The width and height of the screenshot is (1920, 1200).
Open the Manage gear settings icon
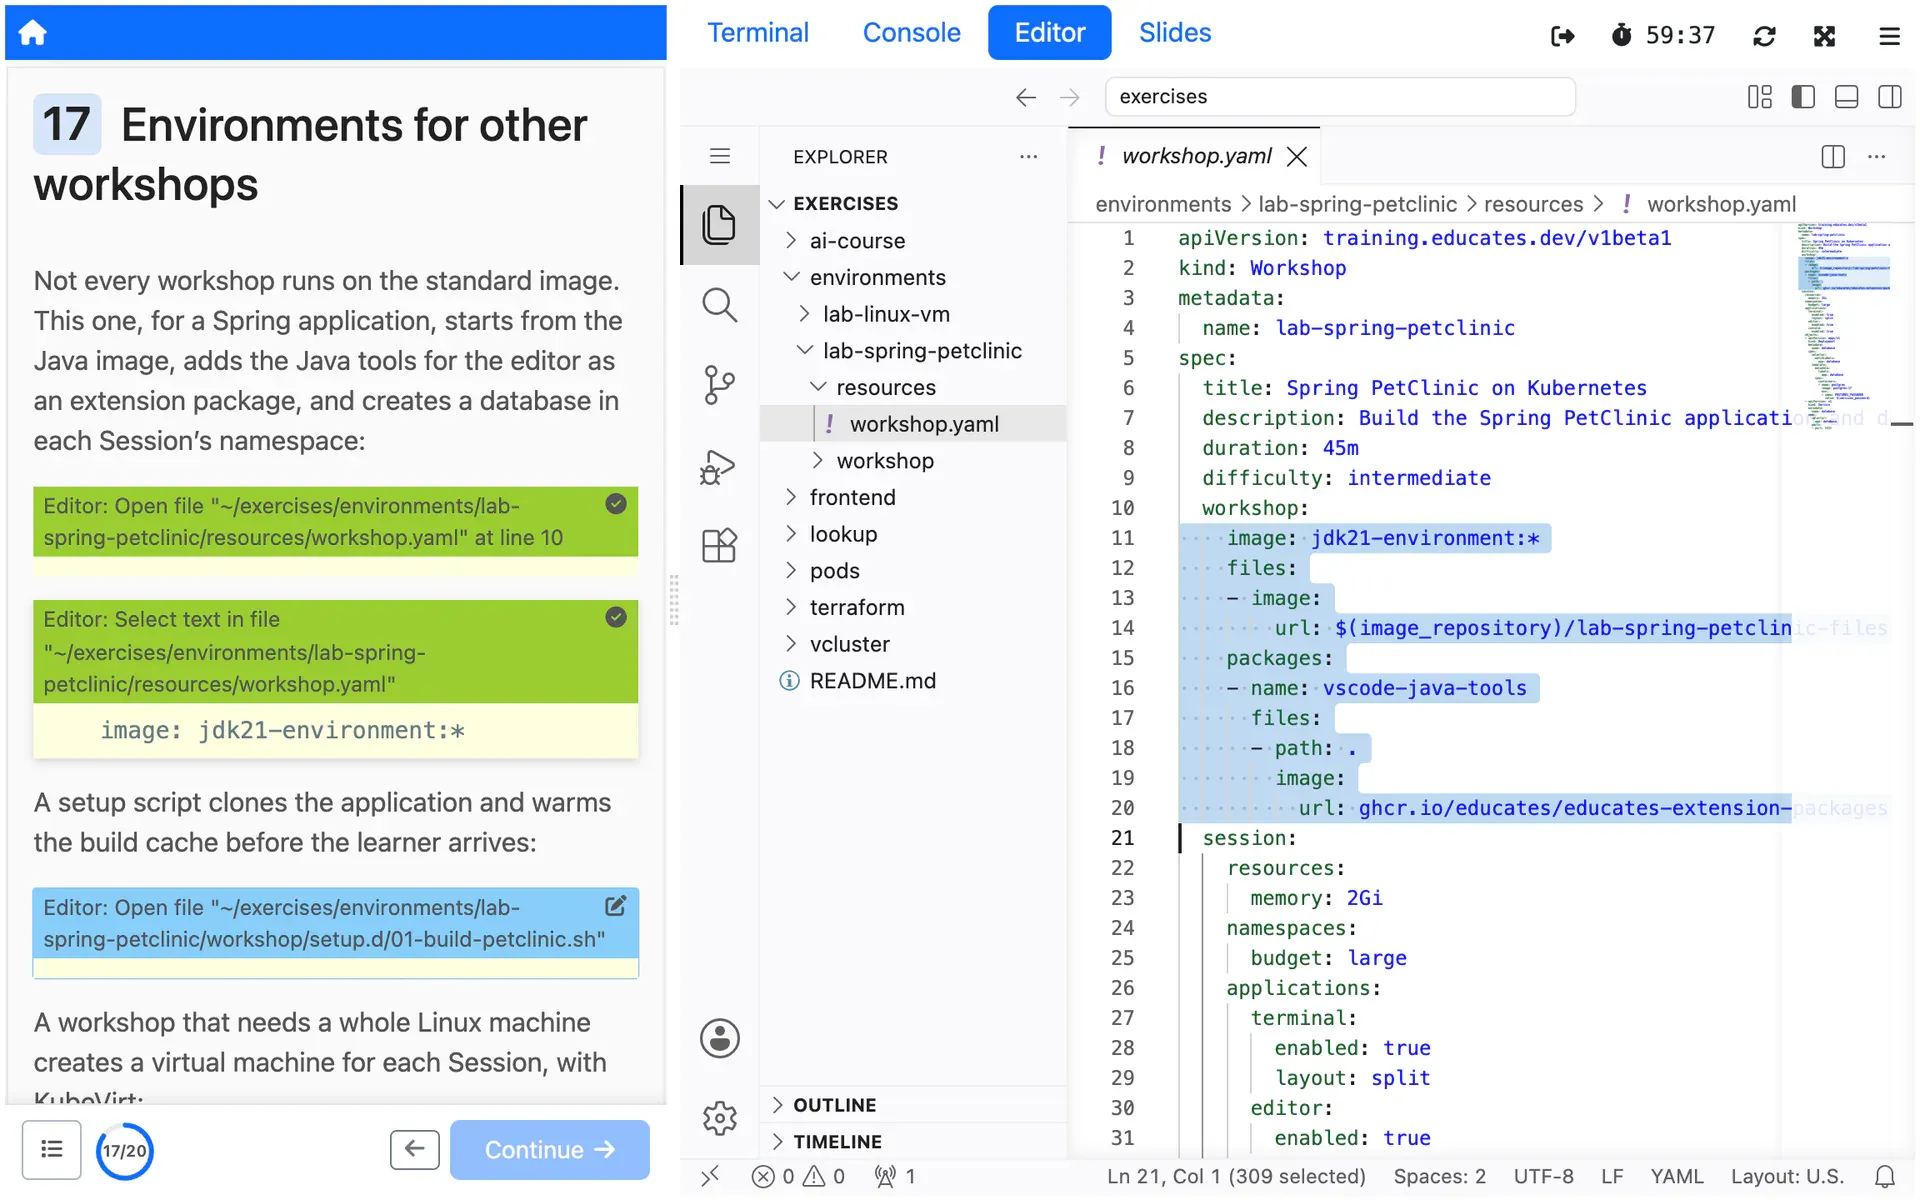tap(719, 1118)
